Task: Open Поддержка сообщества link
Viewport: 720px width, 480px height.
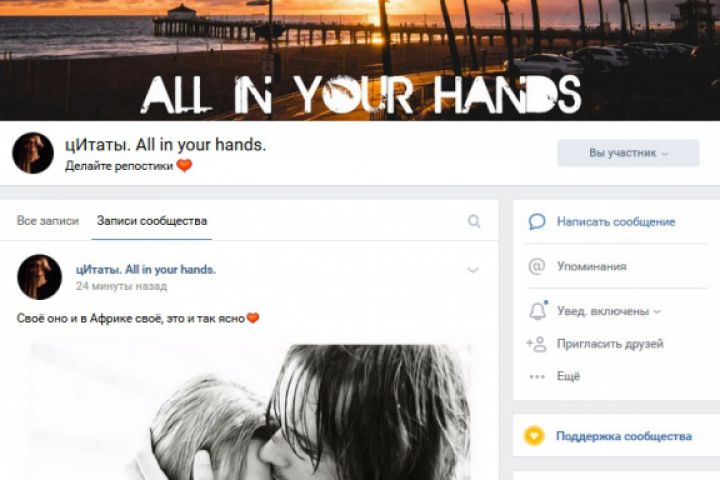Action: point(624,436)
